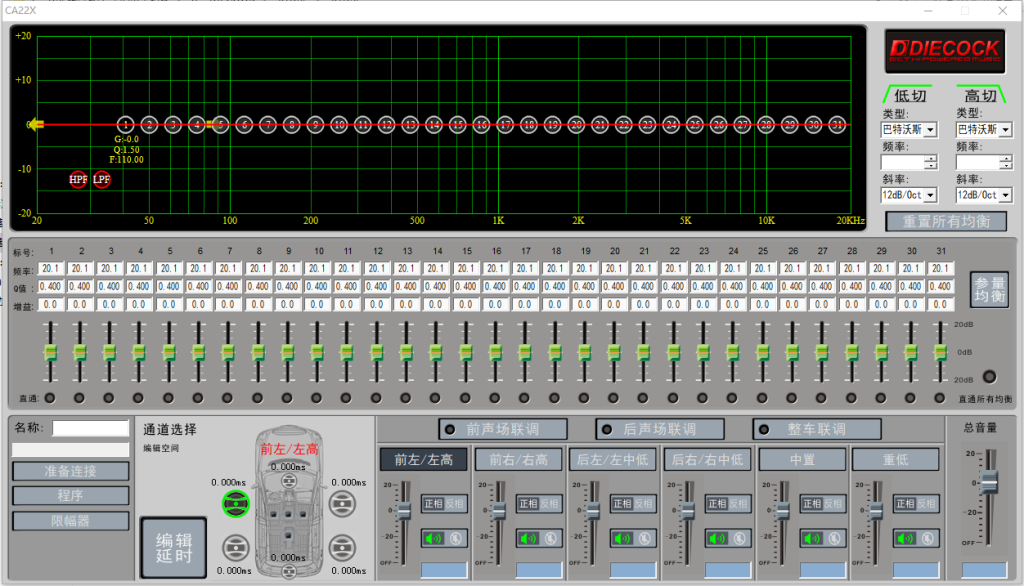Open low-cut 斜率 dropdown 12dB/Oct
This screenshot has height=586, width=1024.
pos(909,195)
